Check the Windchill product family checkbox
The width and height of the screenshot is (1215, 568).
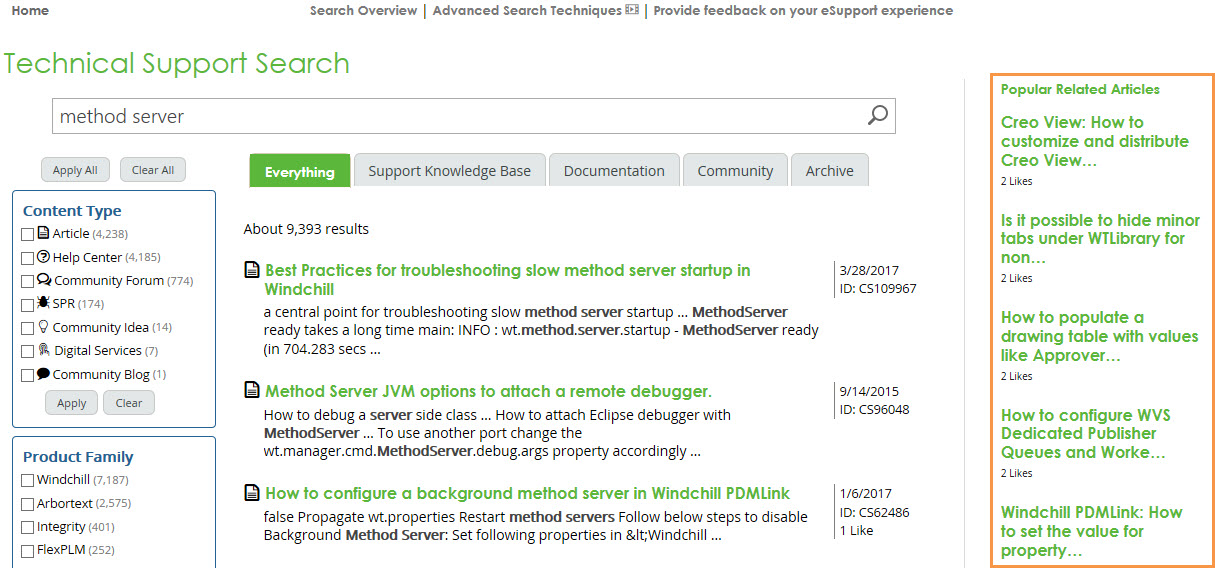tap(28, 480)
